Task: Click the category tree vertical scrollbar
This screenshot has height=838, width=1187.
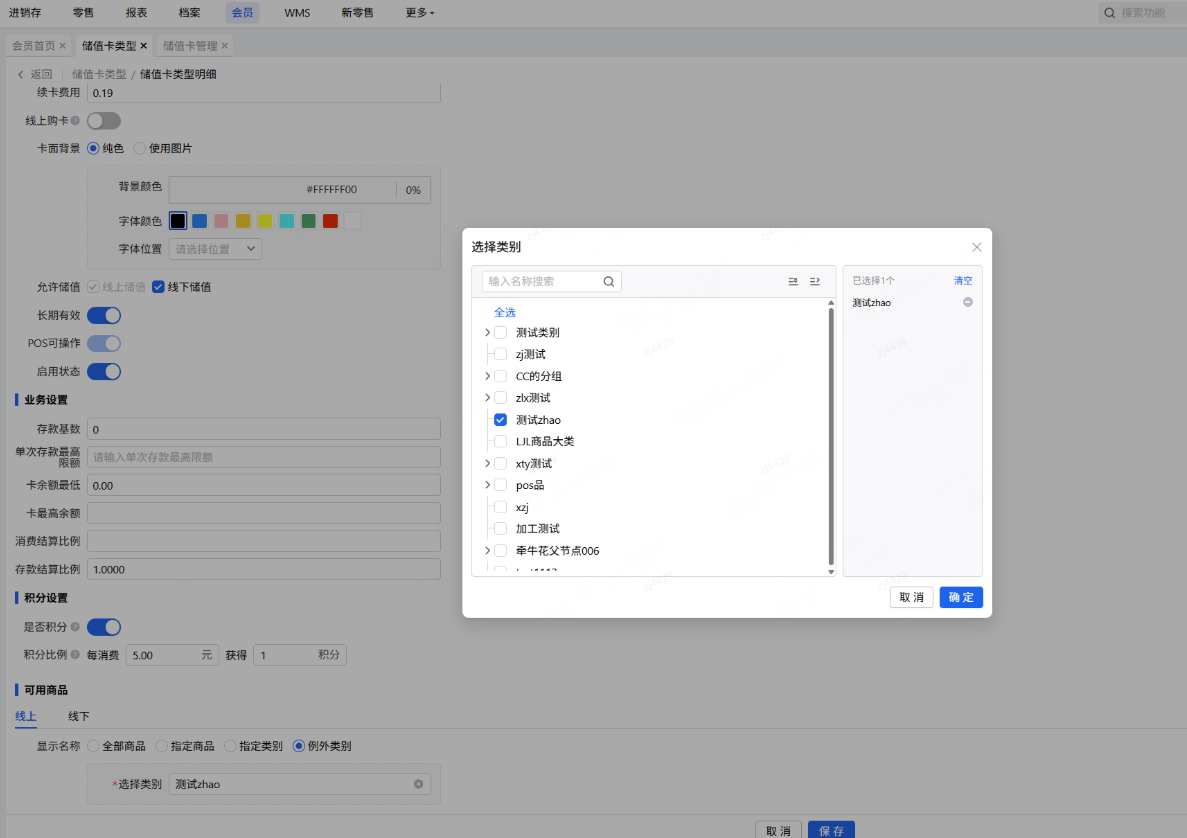Action: (x=831, y=437)
